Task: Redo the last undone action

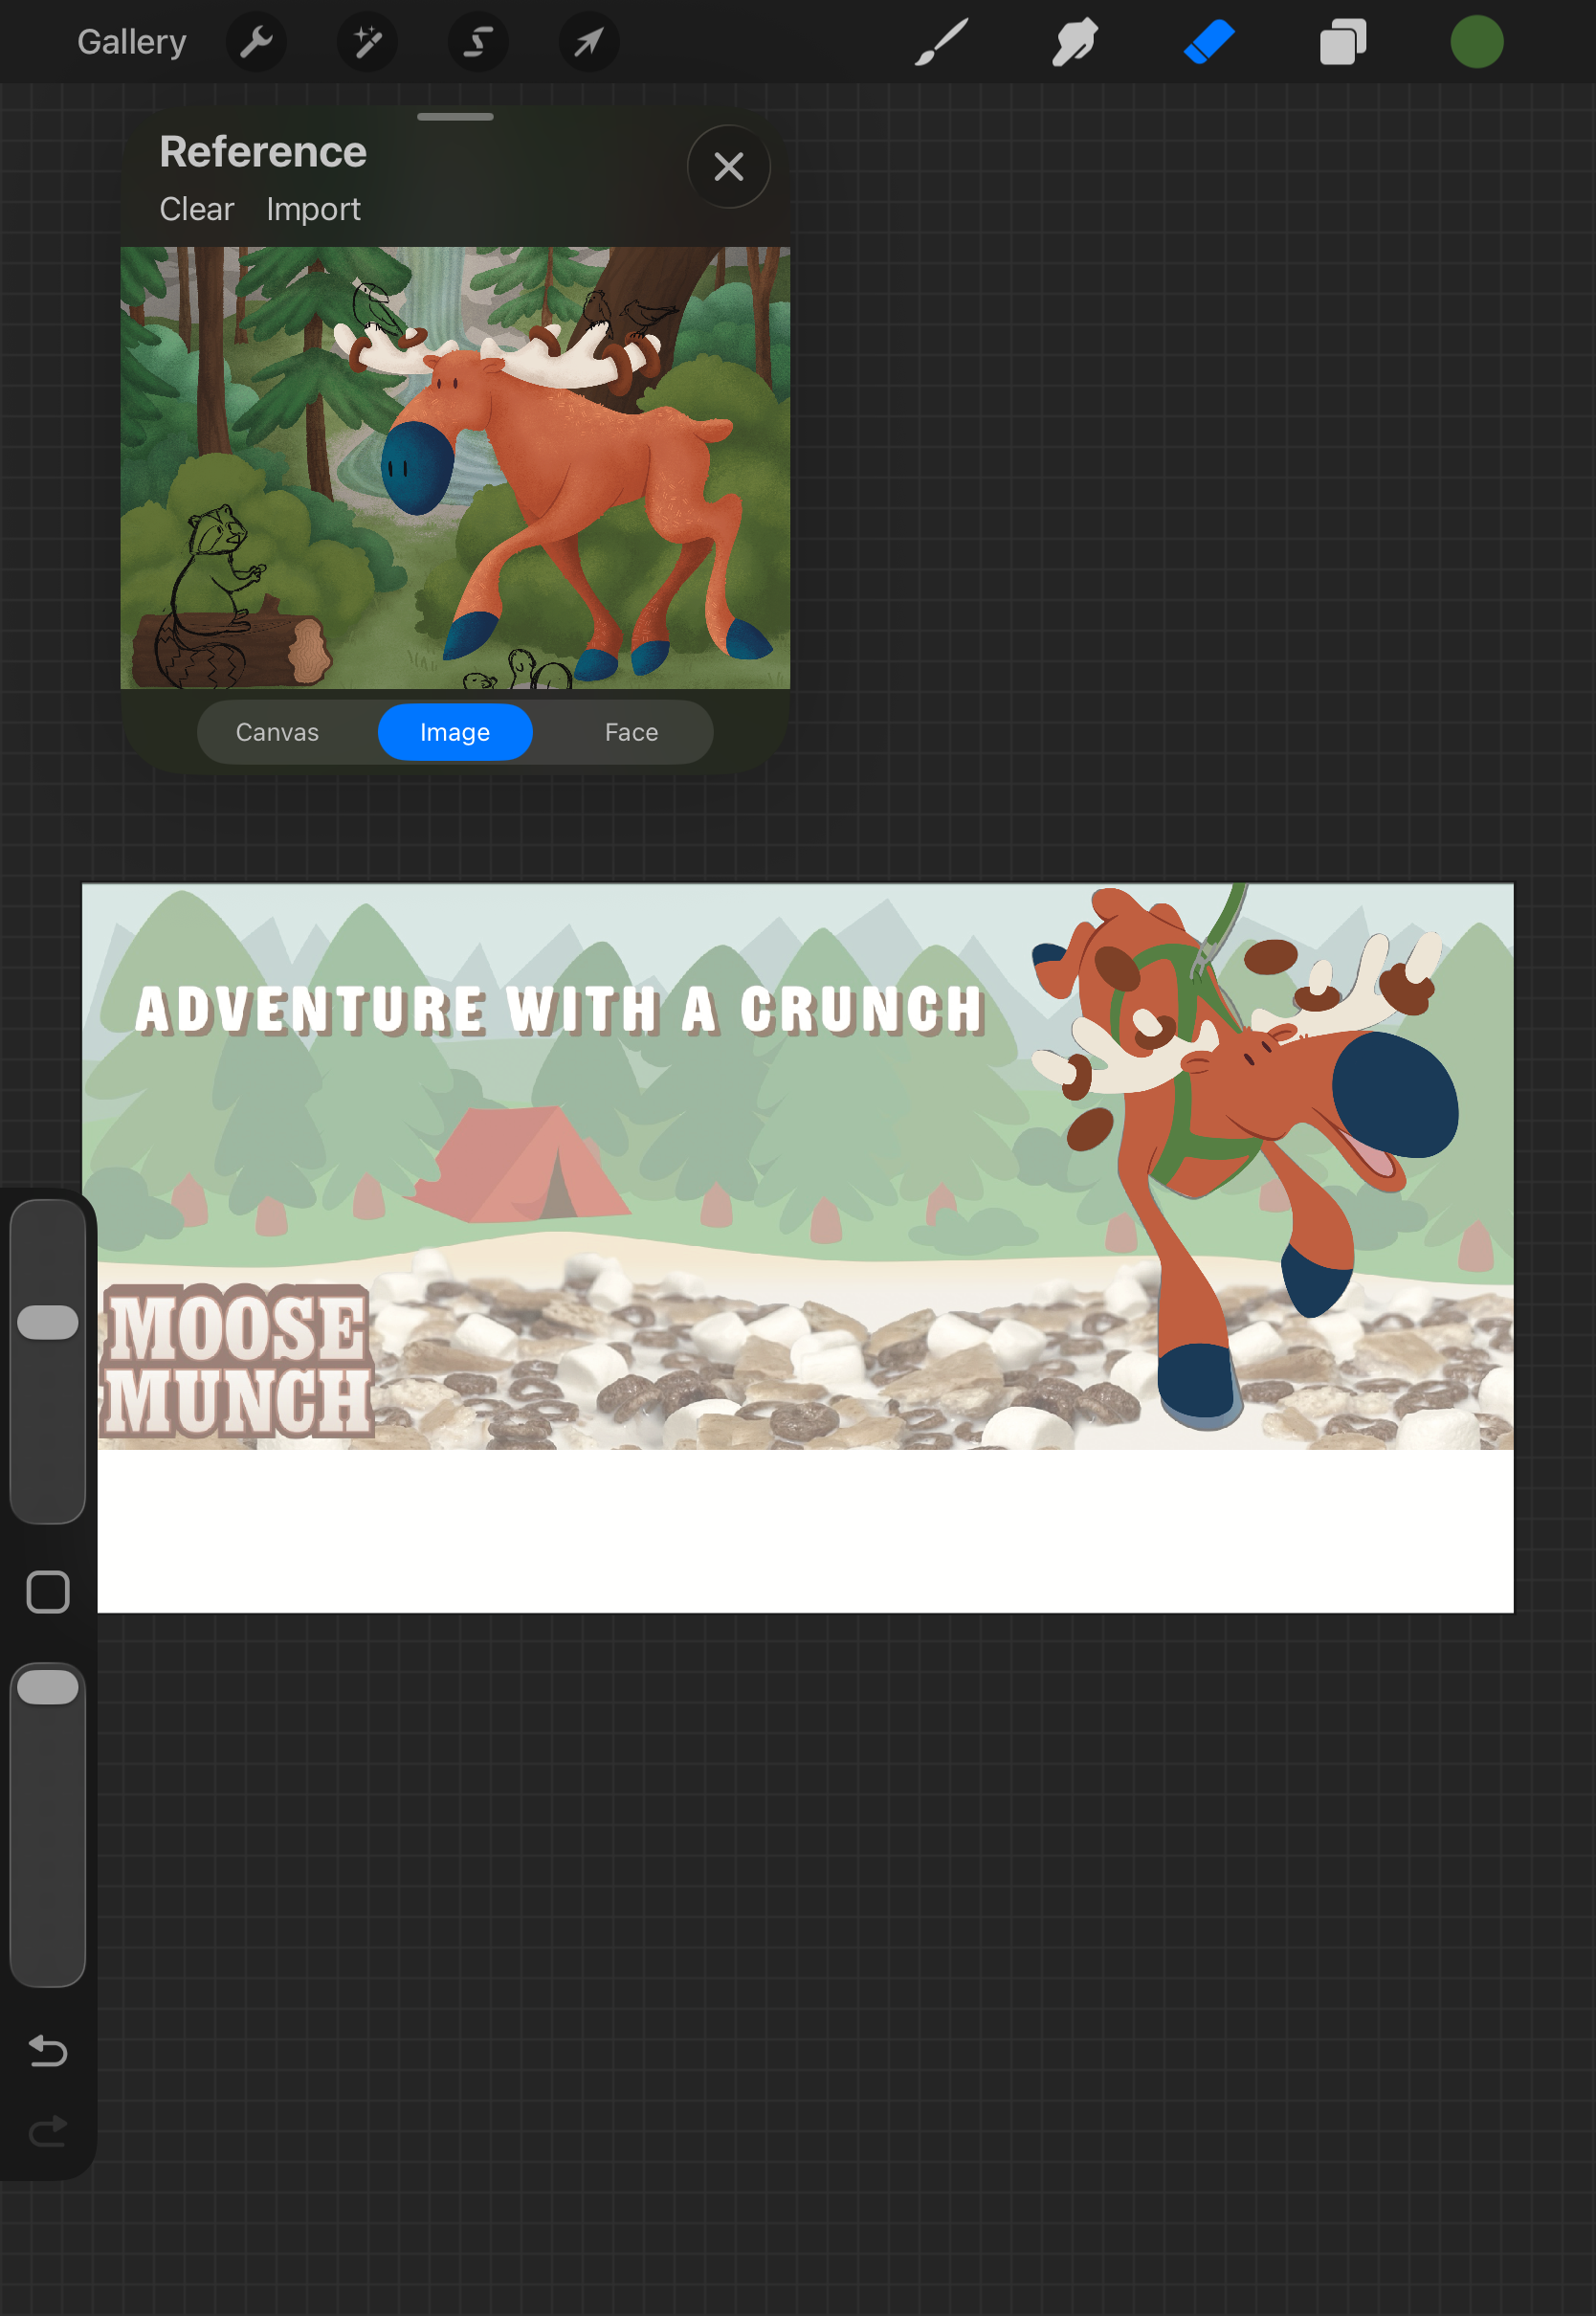Action: [x=48, y=2131]
